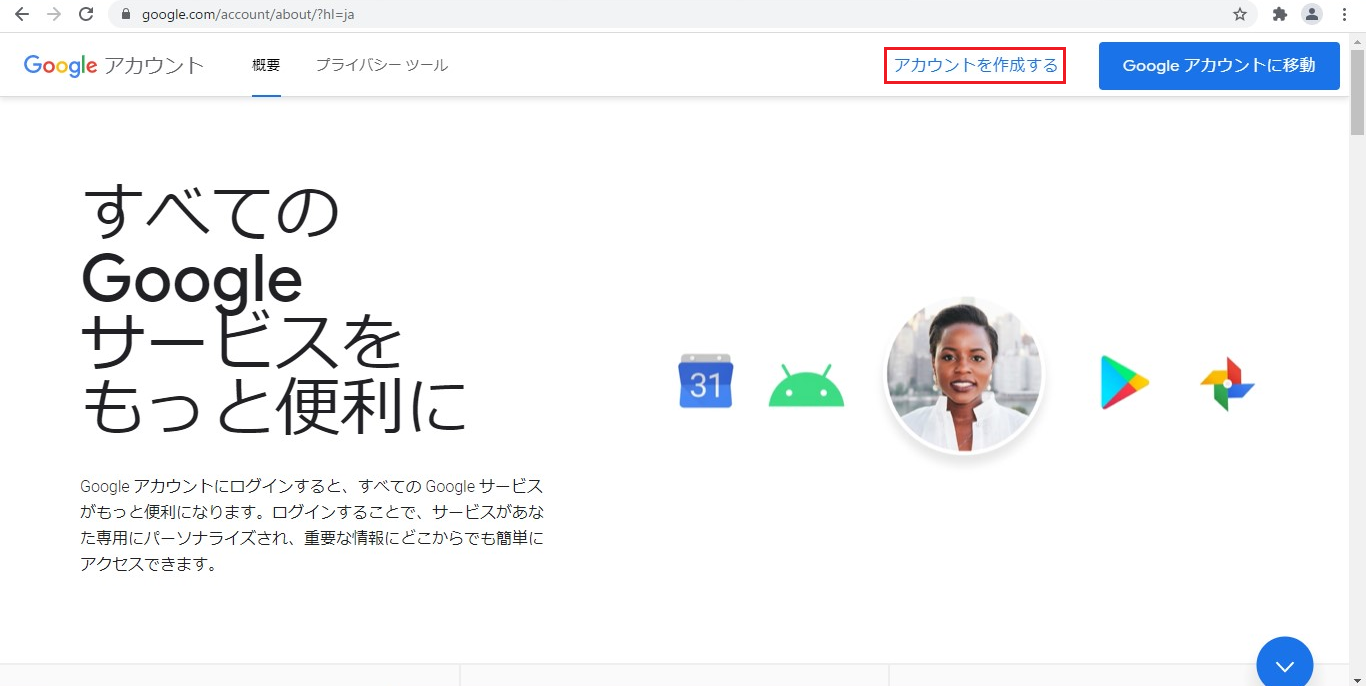The image size is (1366, 686).
Task: Open the Chrome profile avatar icon
Action: pos(1311,14)
